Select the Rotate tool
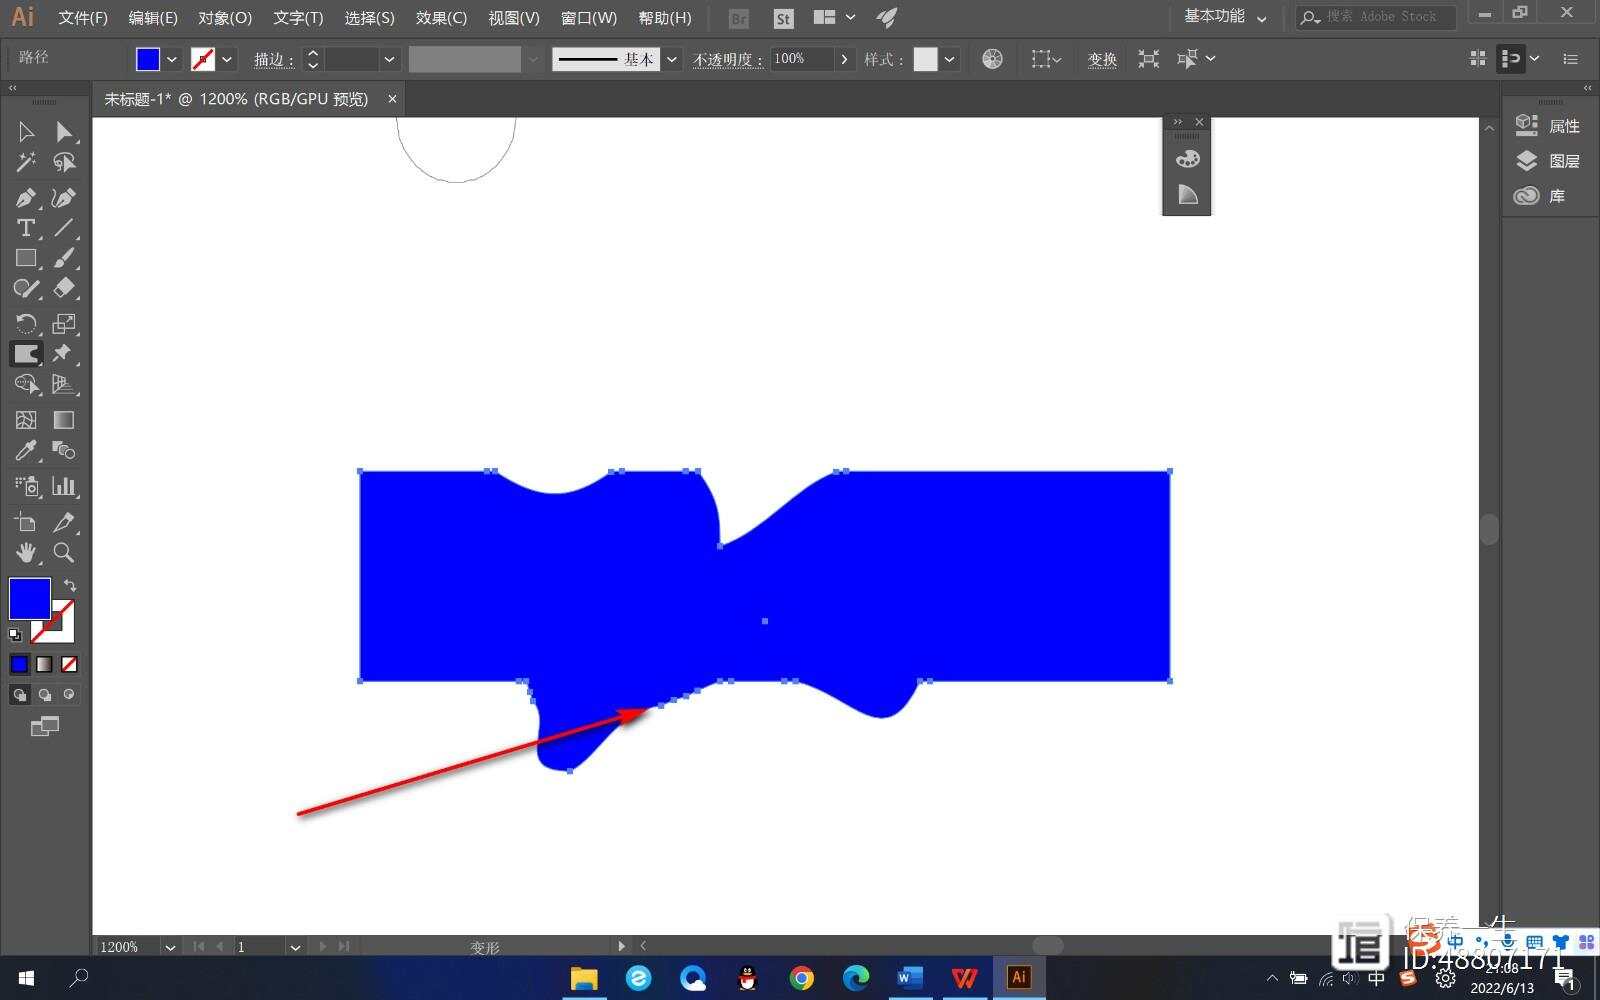 click(26, 324)
